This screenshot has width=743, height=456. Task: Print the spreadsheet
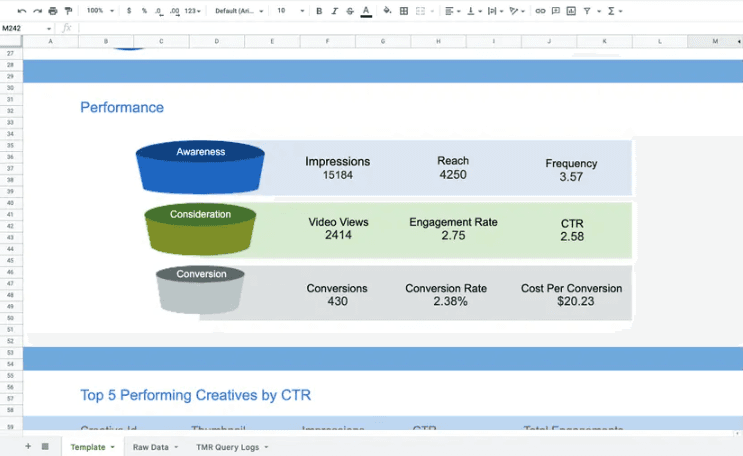click(x=53, y=11)
